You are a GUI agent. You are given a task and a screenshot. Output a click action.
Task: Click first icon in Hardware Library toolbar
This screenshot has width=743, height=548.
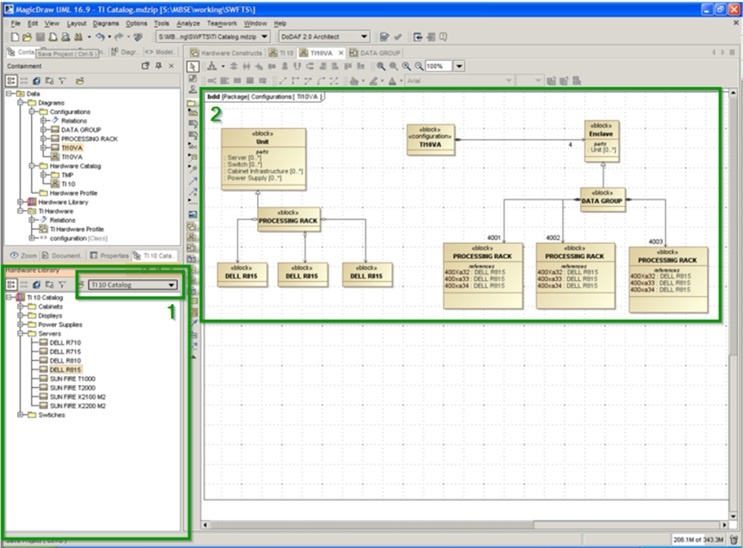11,284
